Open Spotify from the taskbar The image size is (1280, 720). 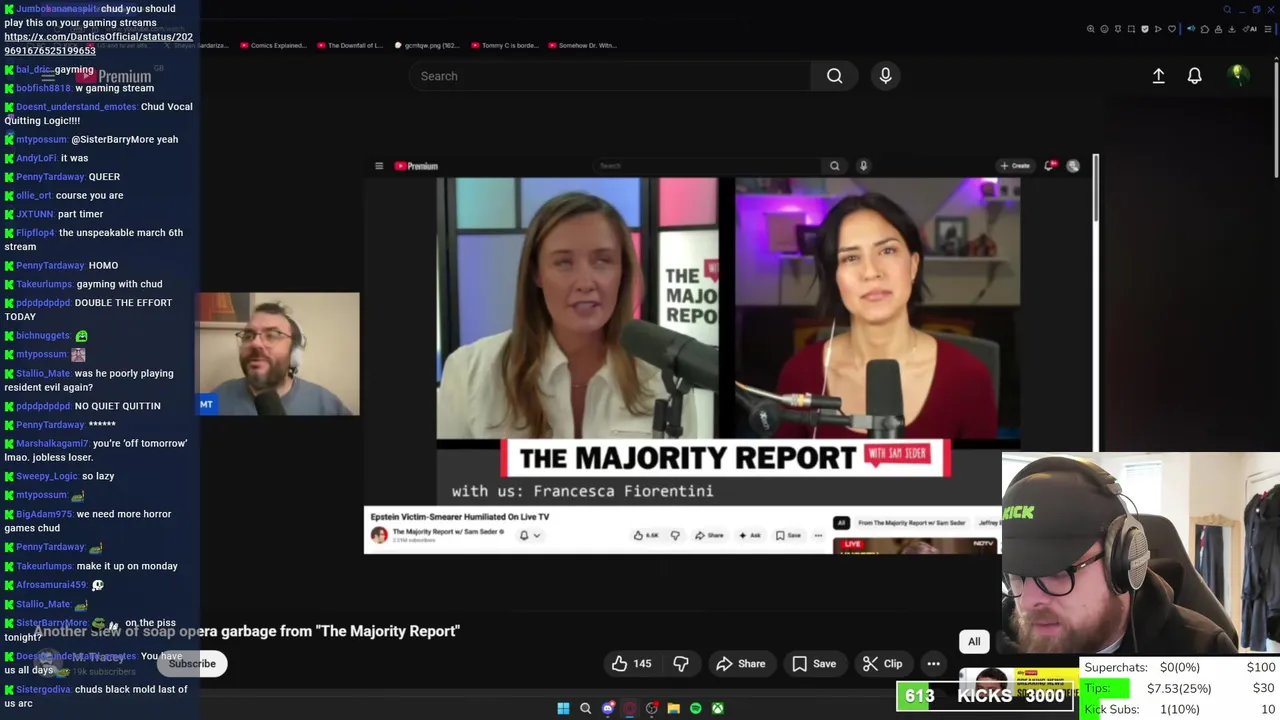(x=695, y=708)
